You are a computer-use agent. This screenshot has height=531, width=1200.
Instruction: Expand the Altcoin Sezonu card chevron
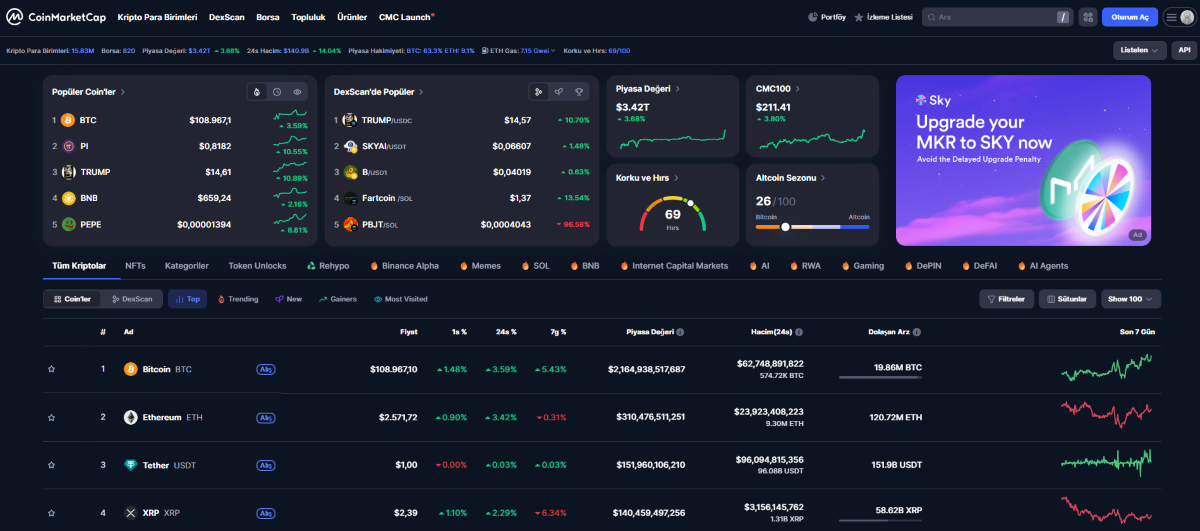click(825, 177)
